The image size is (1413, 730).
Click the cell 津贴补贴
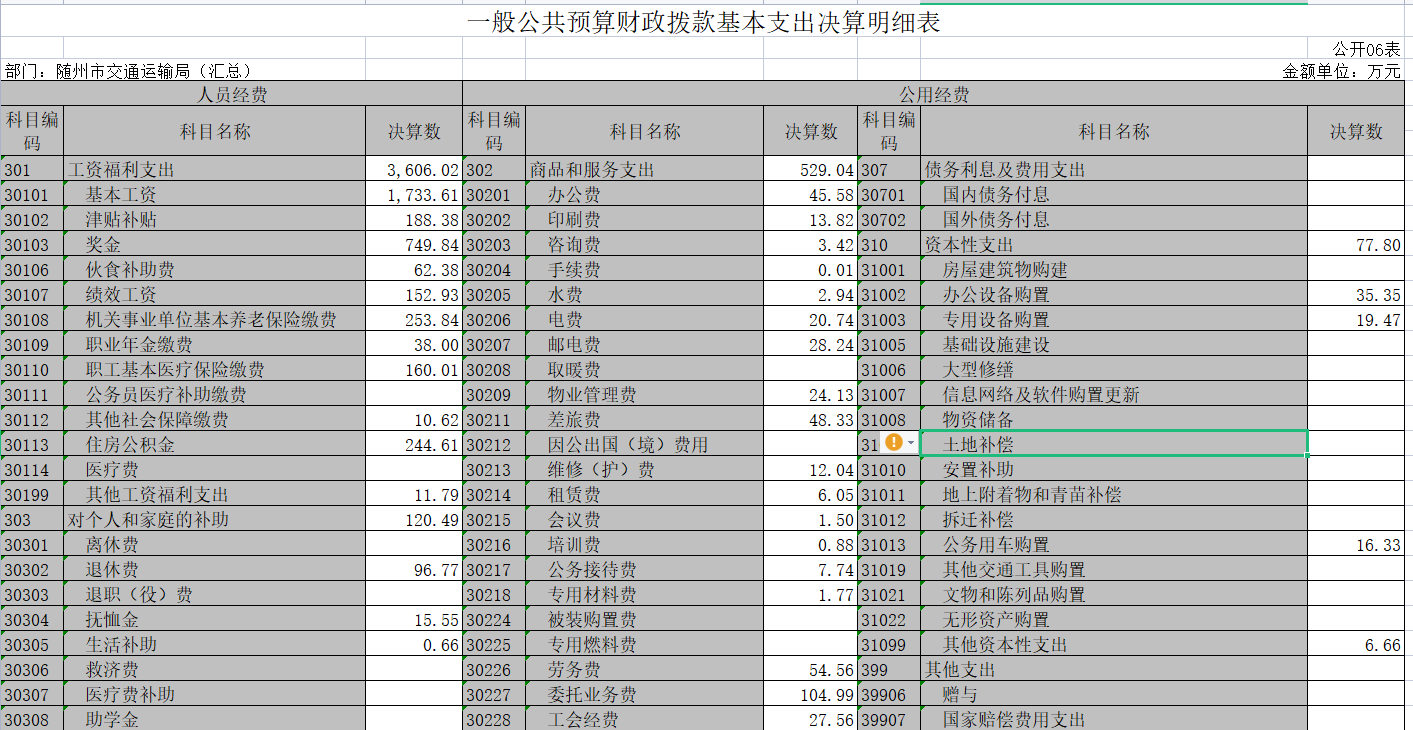[x=215, y=220]
